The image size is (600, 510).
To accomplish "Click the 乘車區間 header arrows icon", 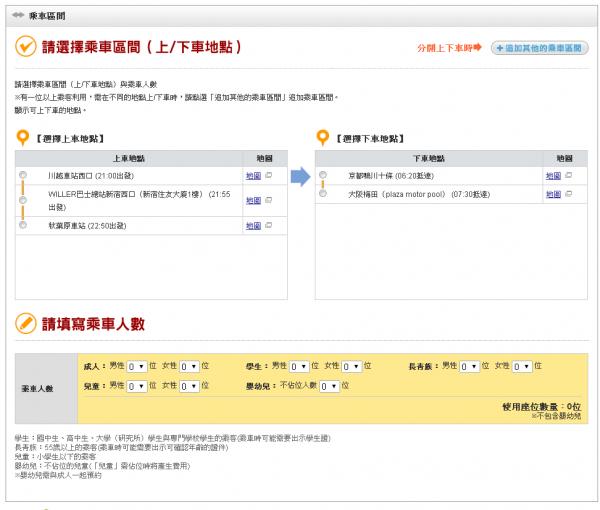I will click(x=18, y=15).
